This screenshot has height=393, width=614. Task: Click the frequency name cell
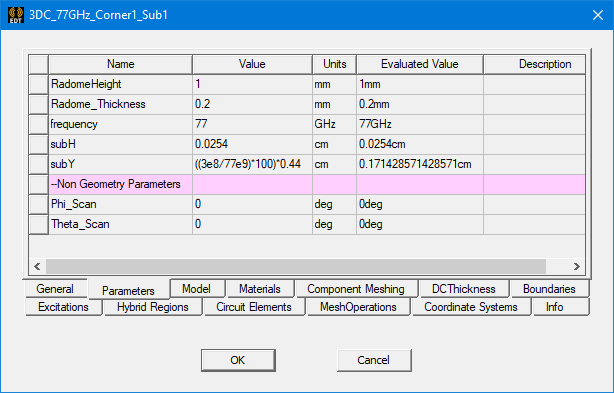pos(121,124)
